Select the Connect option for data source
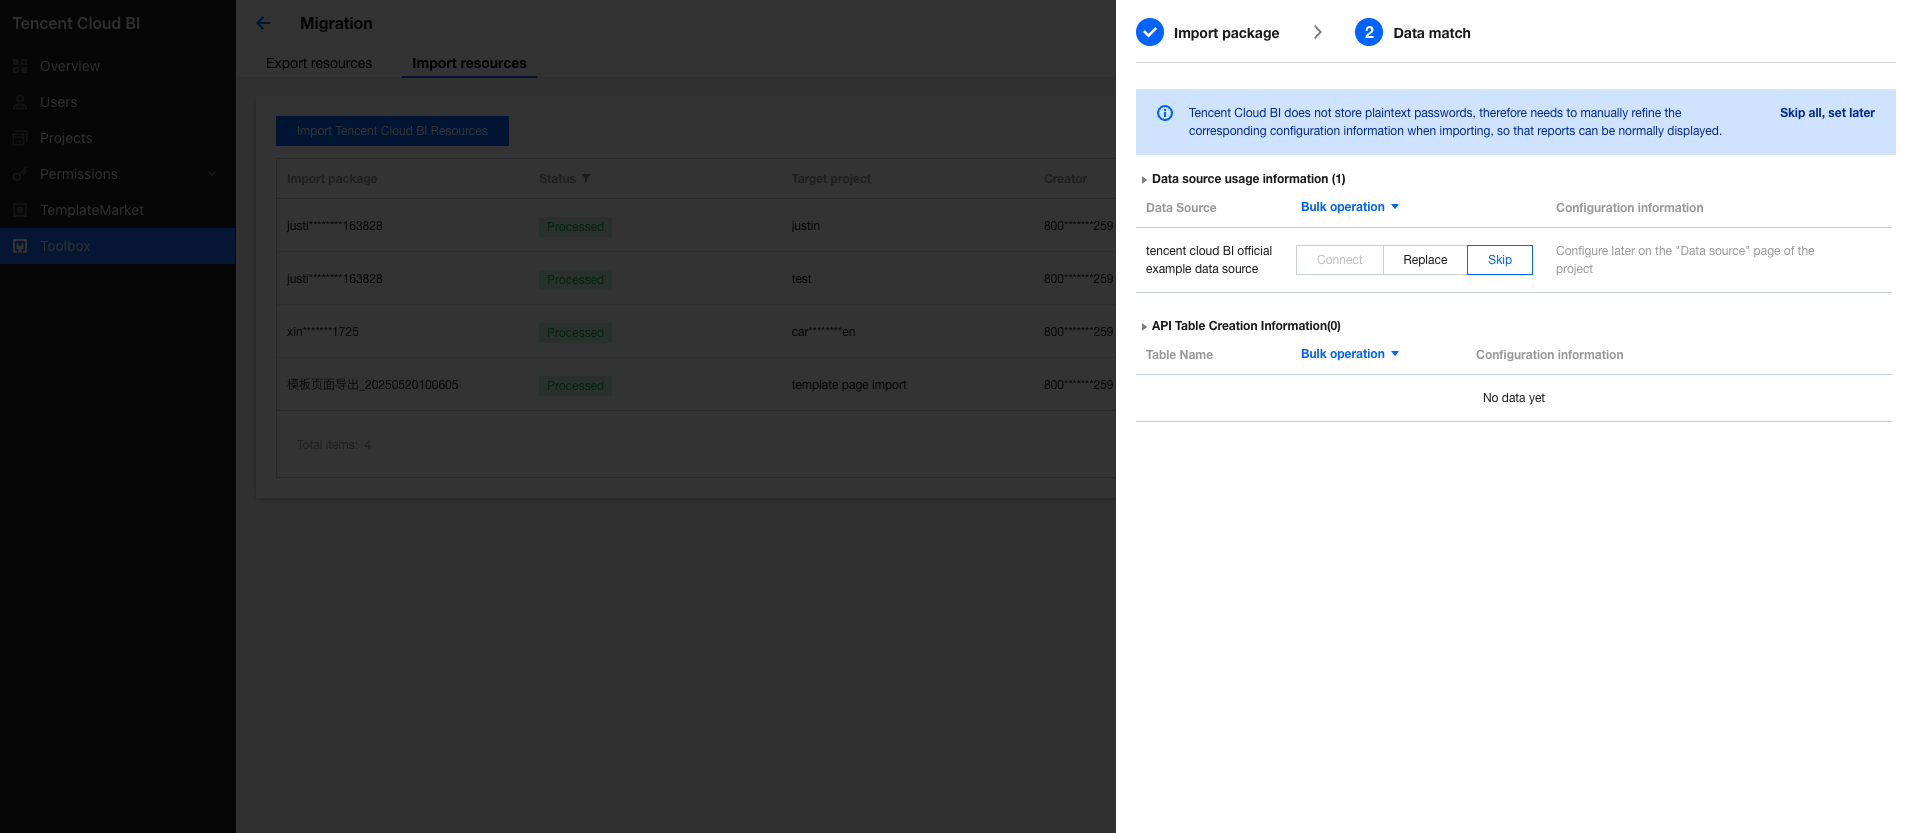The width and height of the screenshot is (1915, 833). click(x=1339, y=260)
